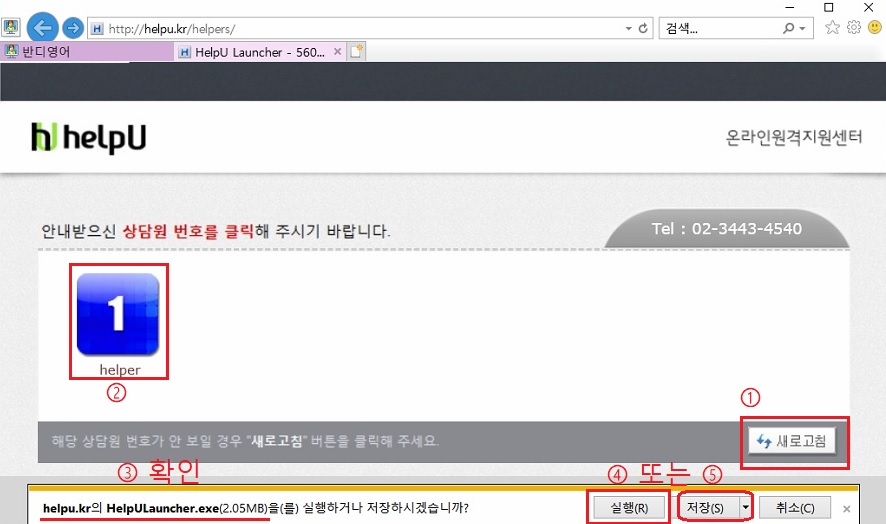Expand address bar history dropdown arrow

(x=628, y=29)
